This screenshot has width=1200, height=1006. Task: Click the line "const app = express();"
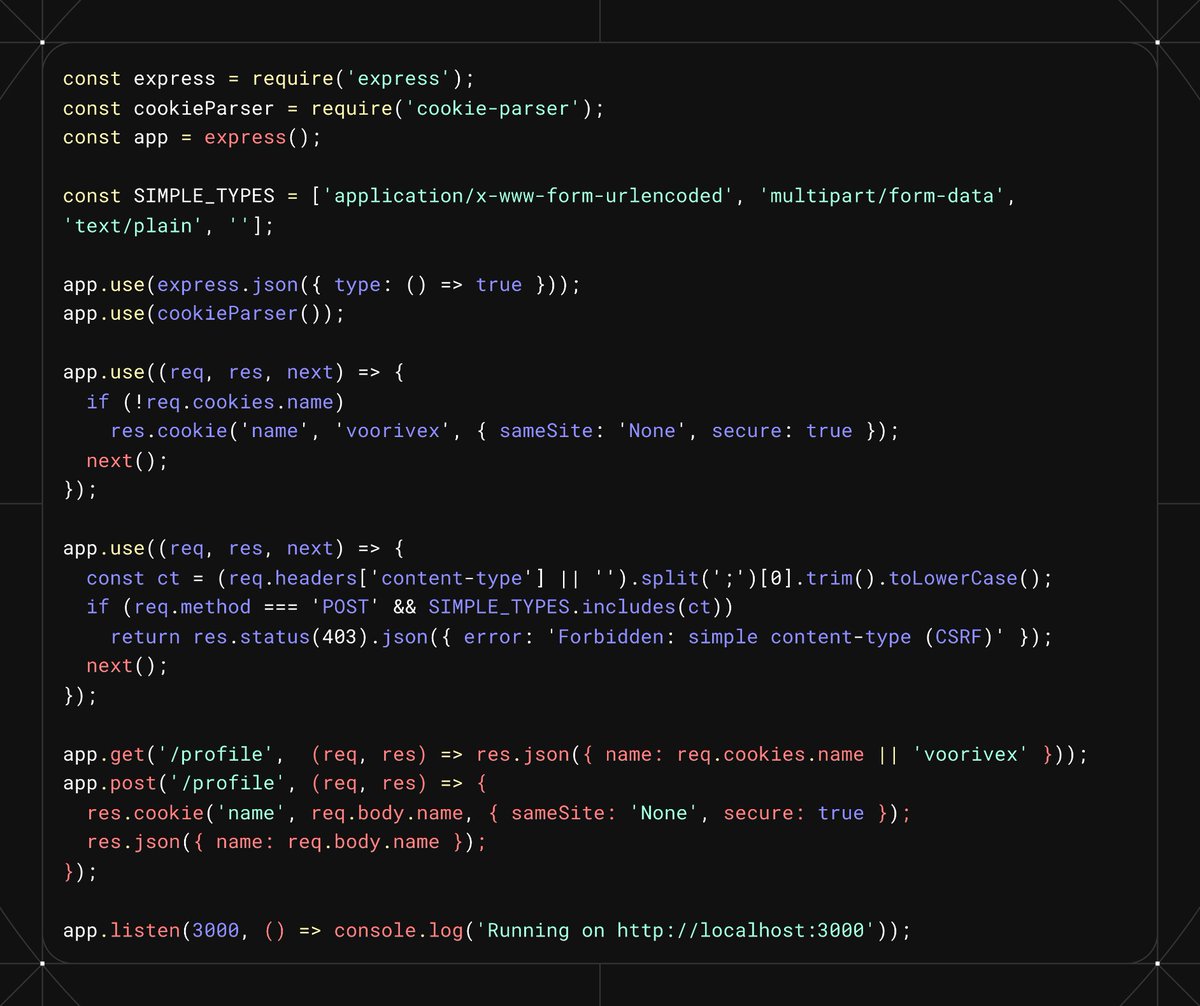click(x=192, y=138)
